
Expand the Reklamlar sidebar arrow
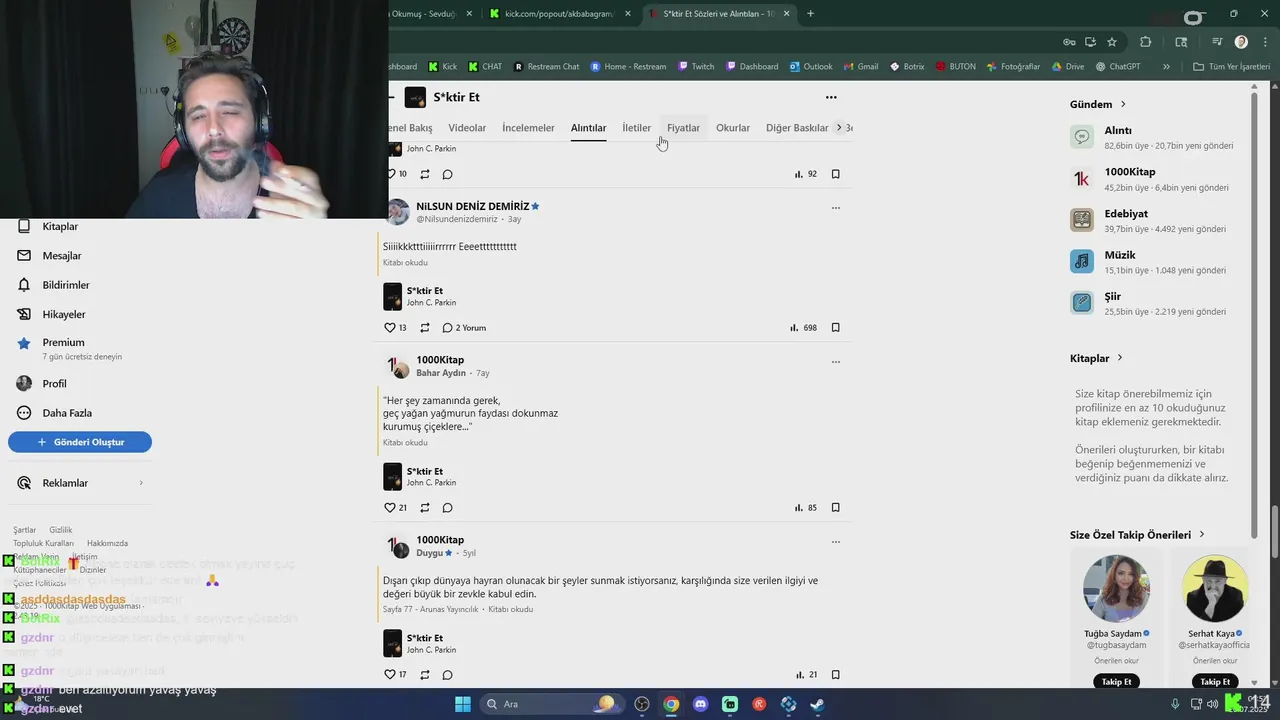pos(141,483)
